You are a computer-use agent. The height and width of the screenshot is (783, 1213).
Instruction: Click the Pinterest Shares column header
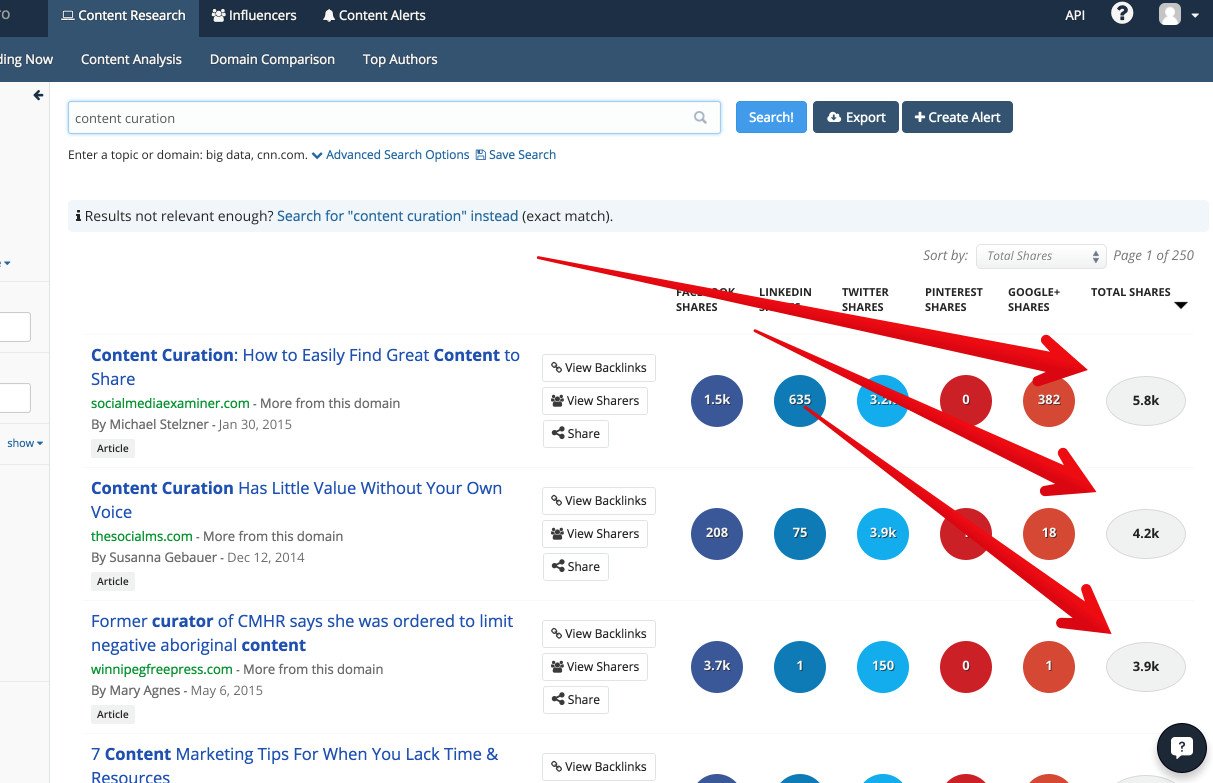(954, 300)
